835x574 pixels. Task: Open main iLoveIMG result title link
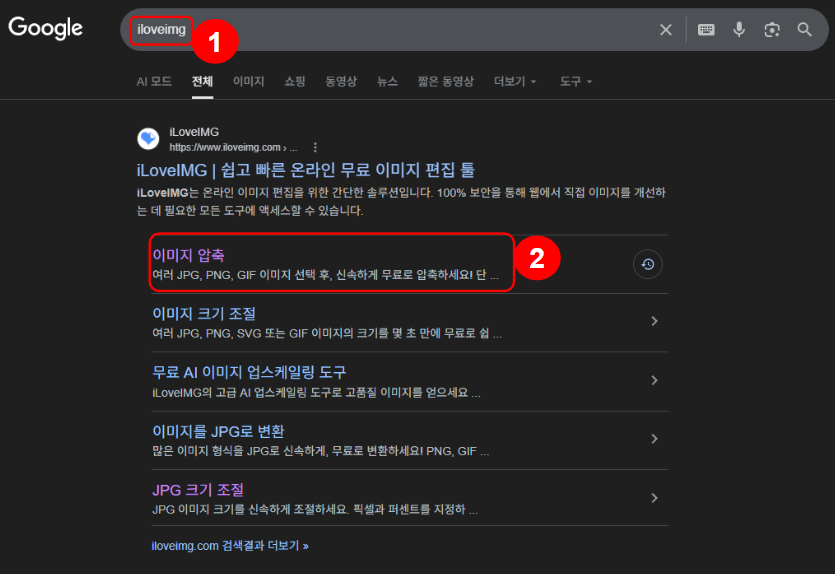click(x=306, y=170)
